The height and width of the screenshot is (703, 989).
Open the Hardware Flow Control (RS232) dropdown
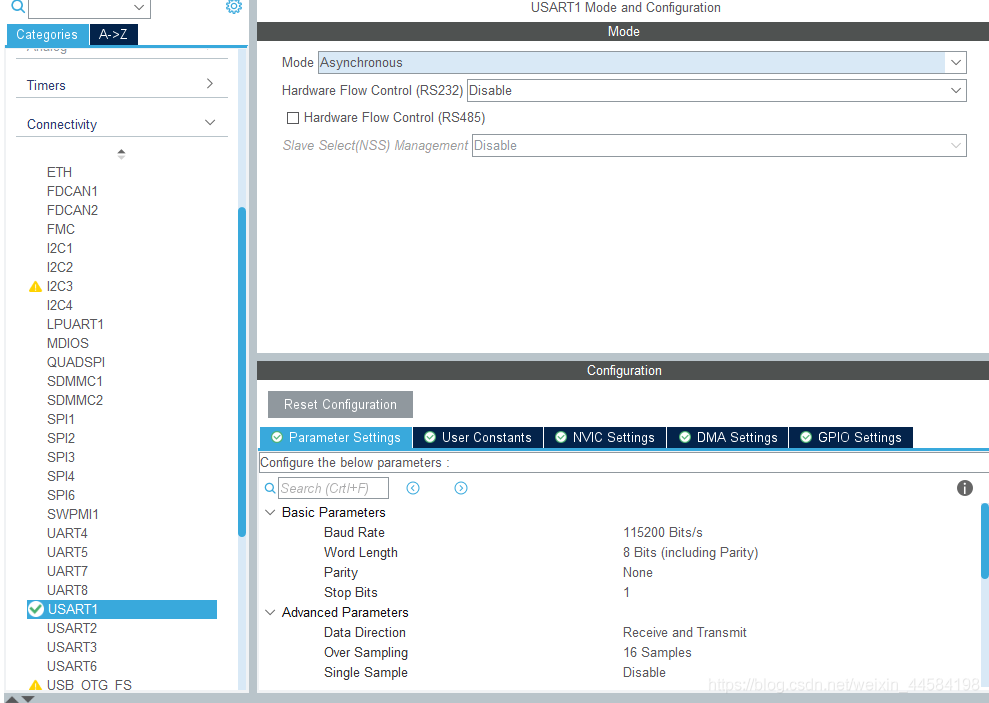coord(717,91)
